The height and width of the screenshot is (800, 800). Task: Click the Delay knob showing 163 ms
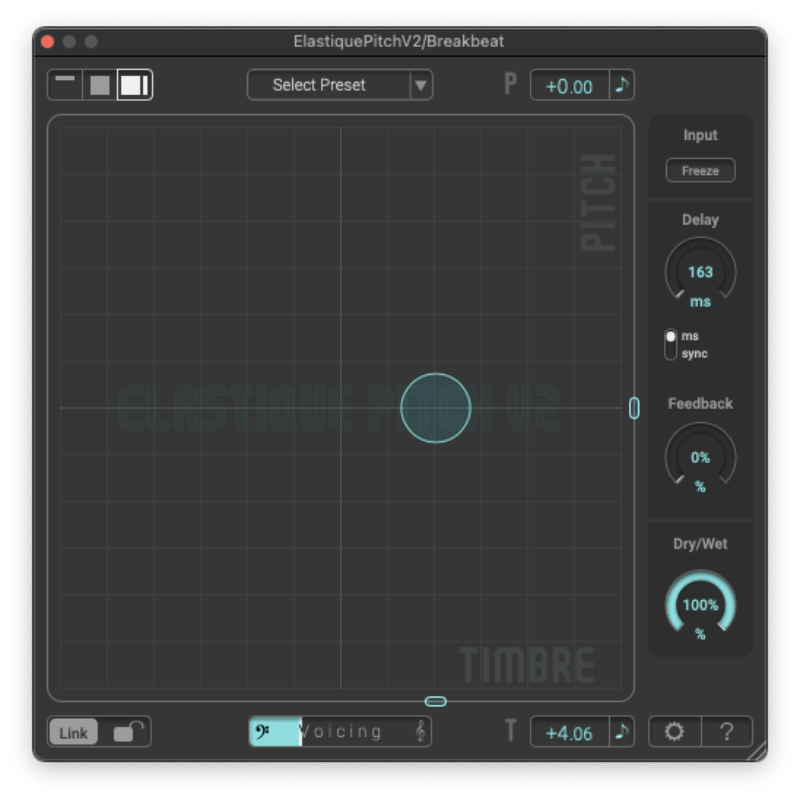[700, 272]
